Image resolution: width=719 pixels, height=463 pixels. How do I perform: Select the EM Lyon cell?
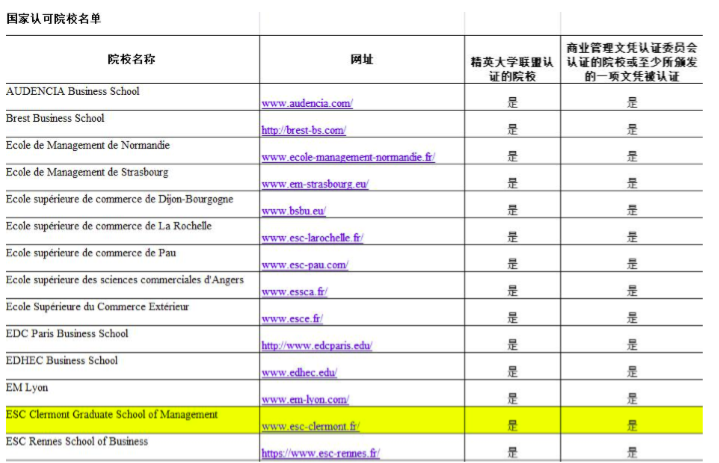133,393
